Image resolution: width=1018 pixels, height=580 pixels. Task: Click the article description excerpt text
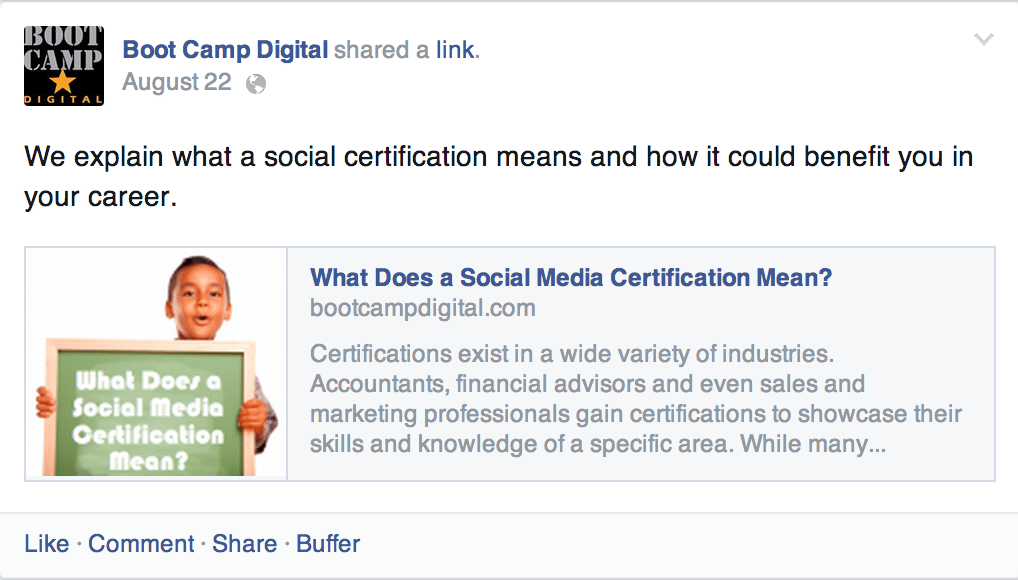point(635,399)
